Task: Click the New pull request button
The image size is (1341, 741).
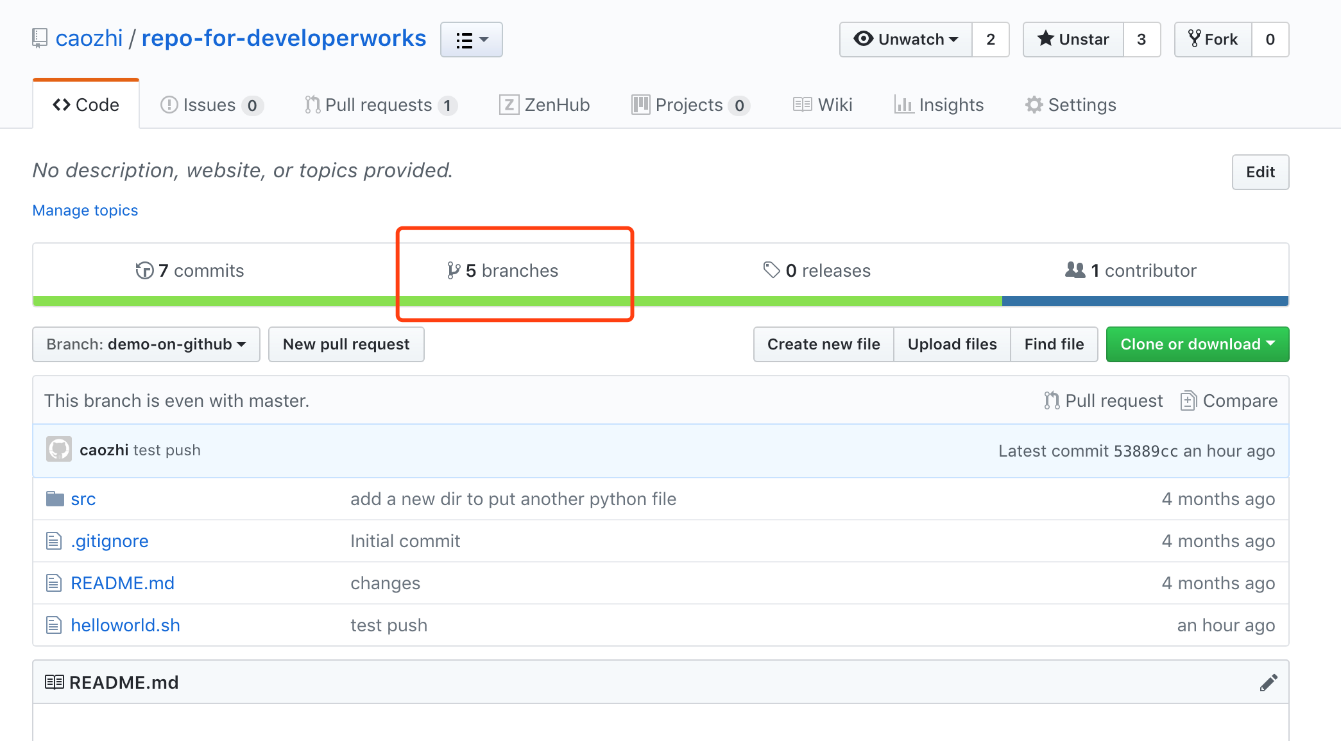Action: [346, 344]
